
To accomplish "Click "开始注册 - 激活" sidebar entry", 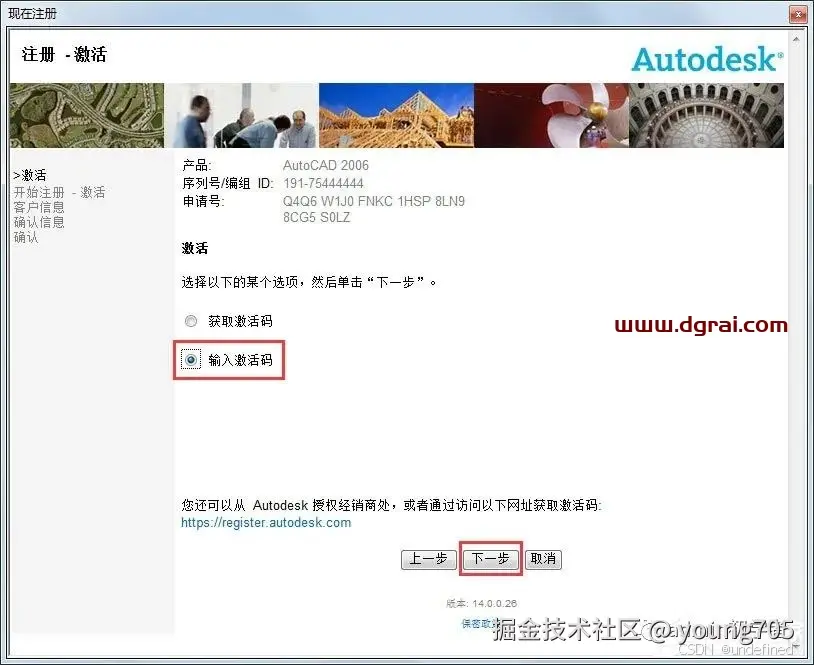I will point(58,191).
